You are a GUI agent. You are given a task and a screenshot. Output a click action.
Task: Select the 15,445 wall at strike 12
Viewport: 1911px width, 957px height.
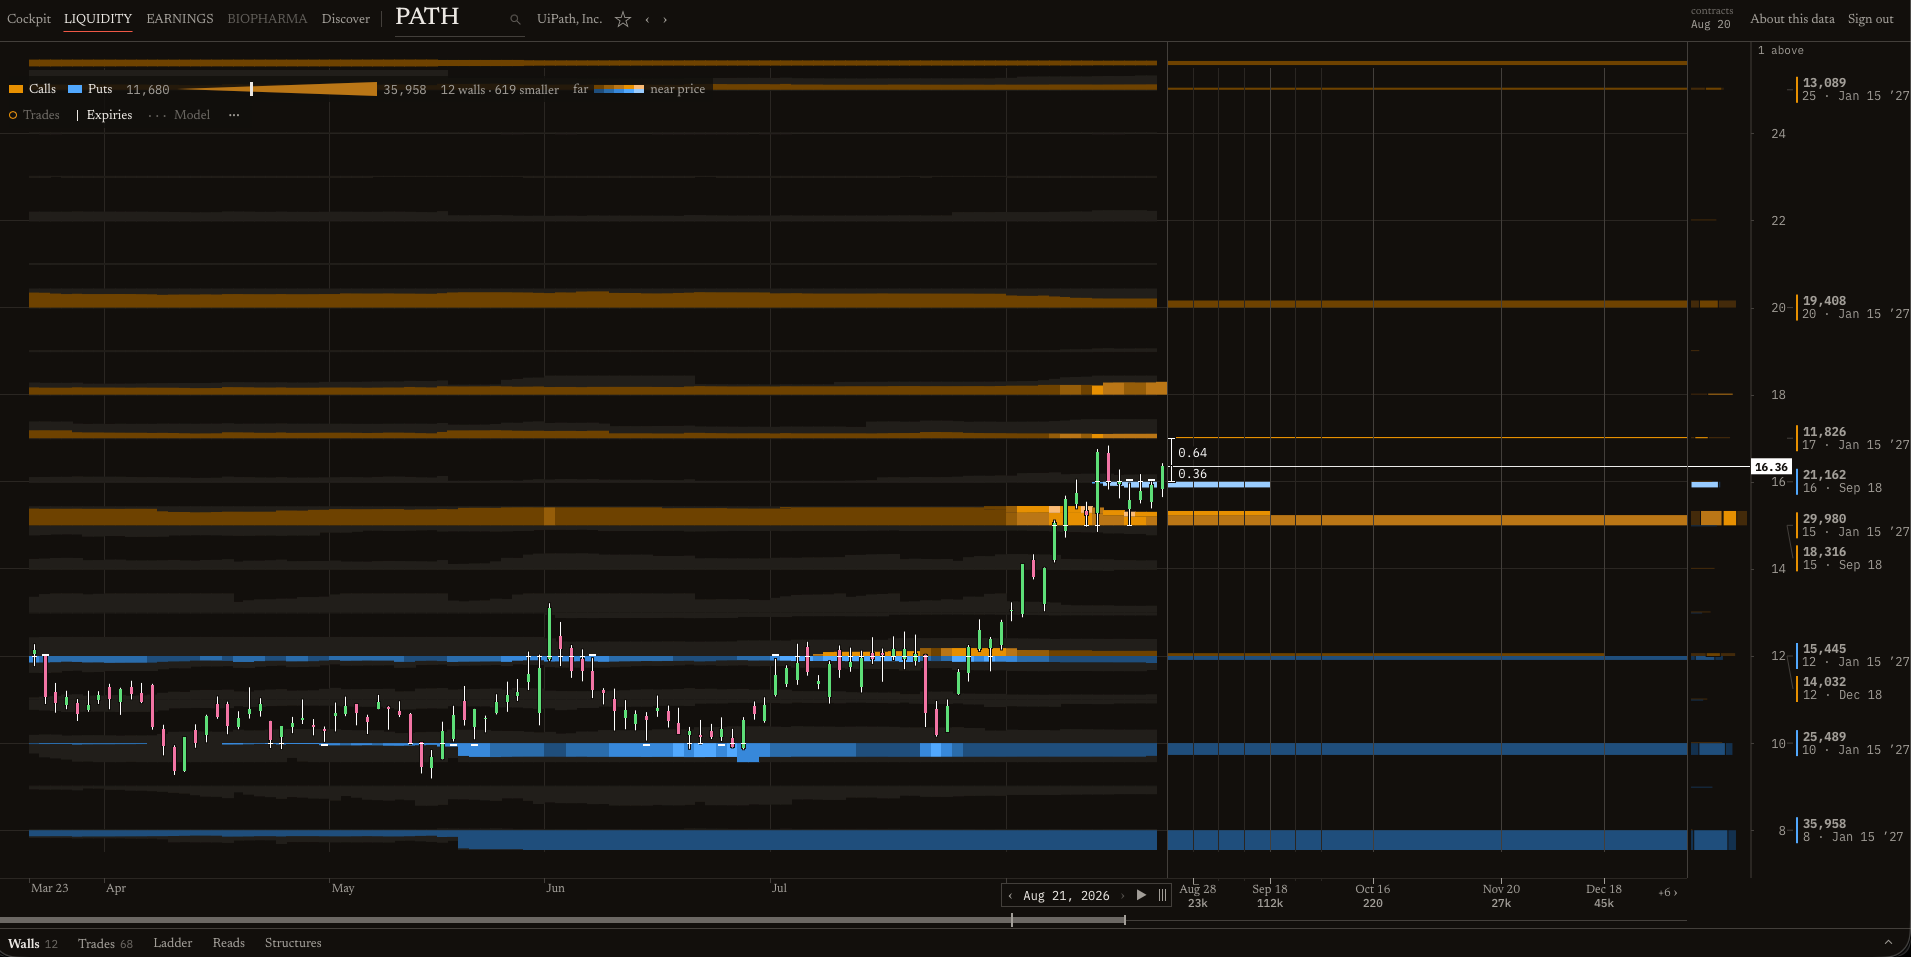(1854, 655)
